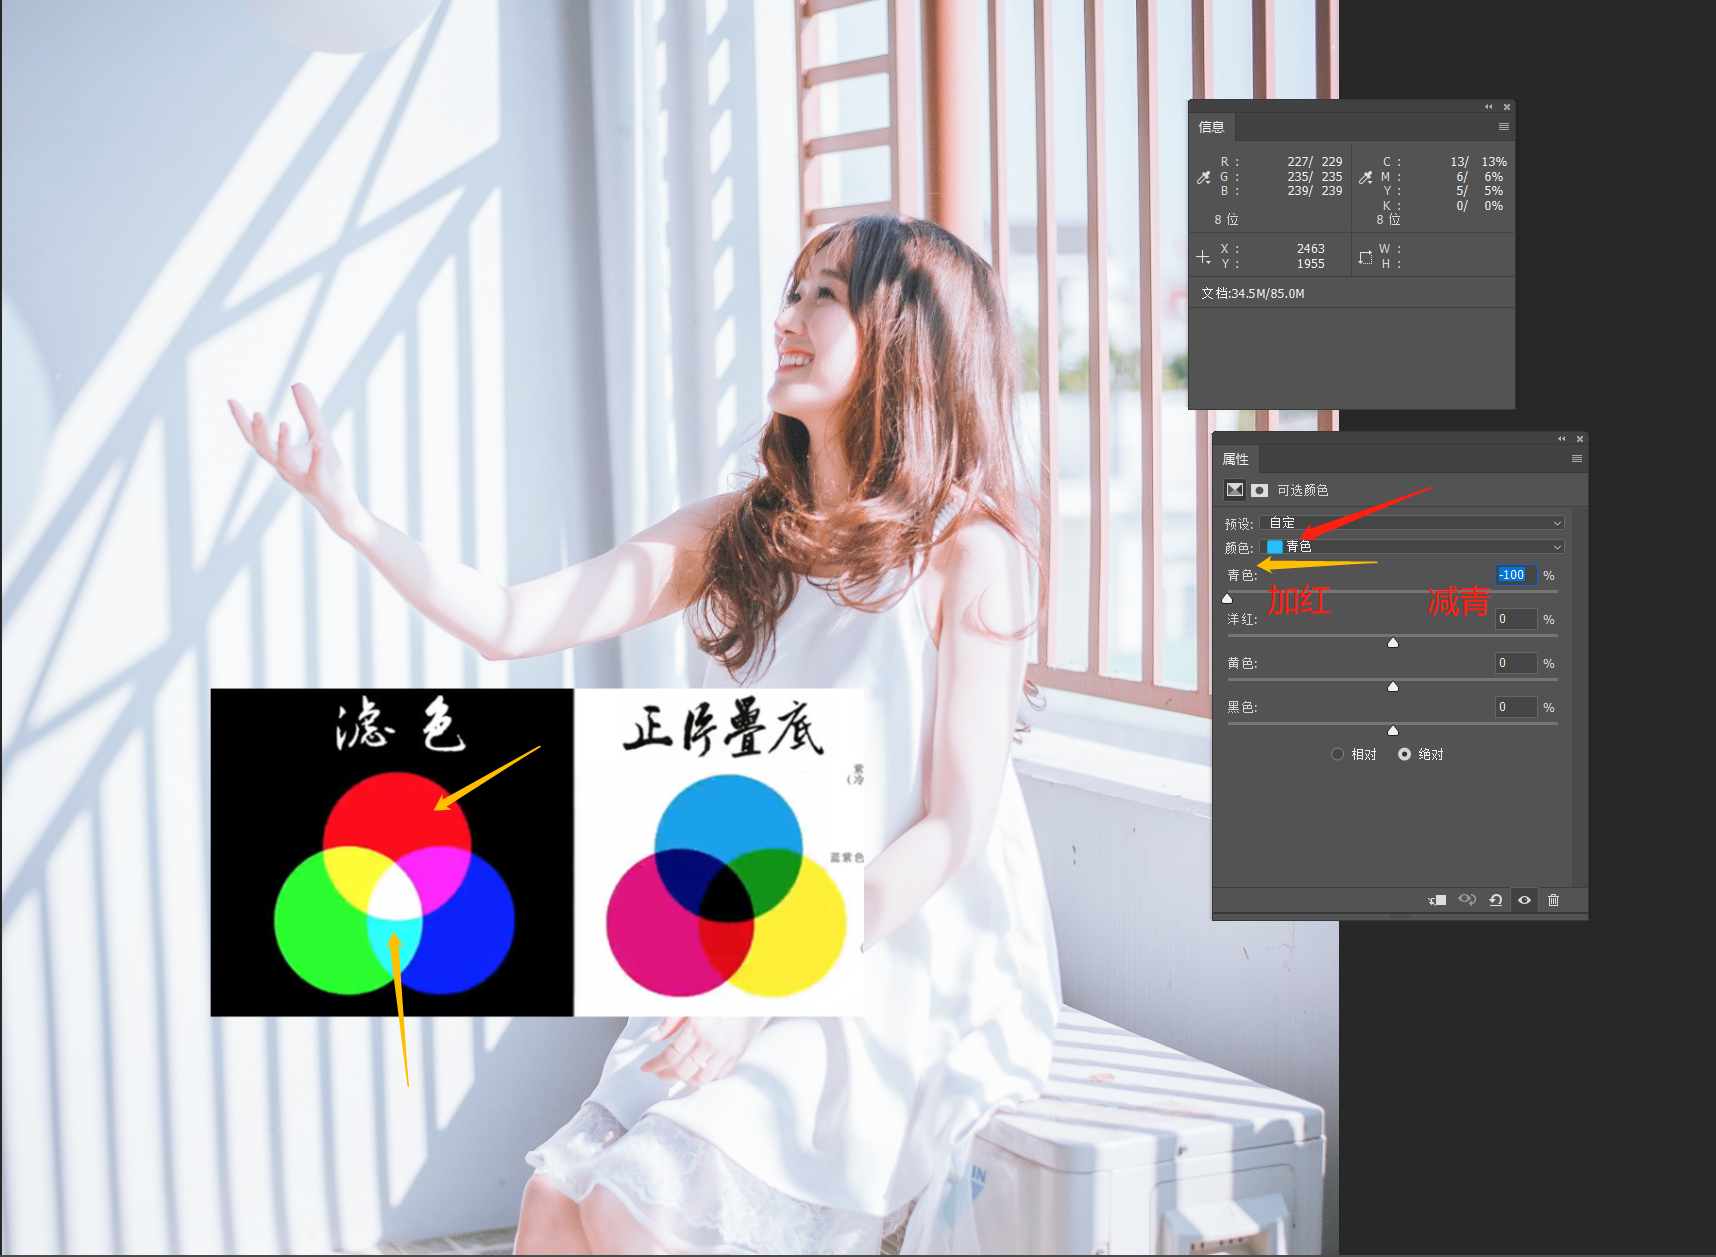Select the 相对 radio button
Image resolution: width=1716 pixels, height=1257 pixels.
click(1337, 754)
